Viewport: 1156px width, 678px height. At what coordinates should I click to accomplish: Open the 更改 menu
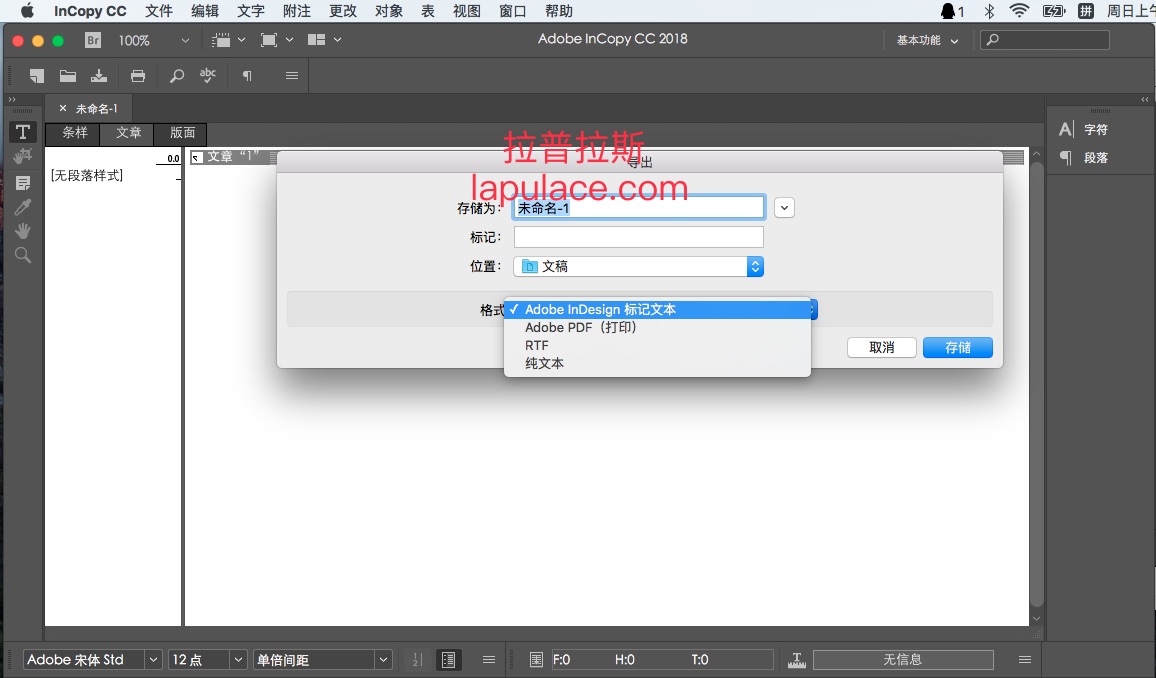point(343,11)
